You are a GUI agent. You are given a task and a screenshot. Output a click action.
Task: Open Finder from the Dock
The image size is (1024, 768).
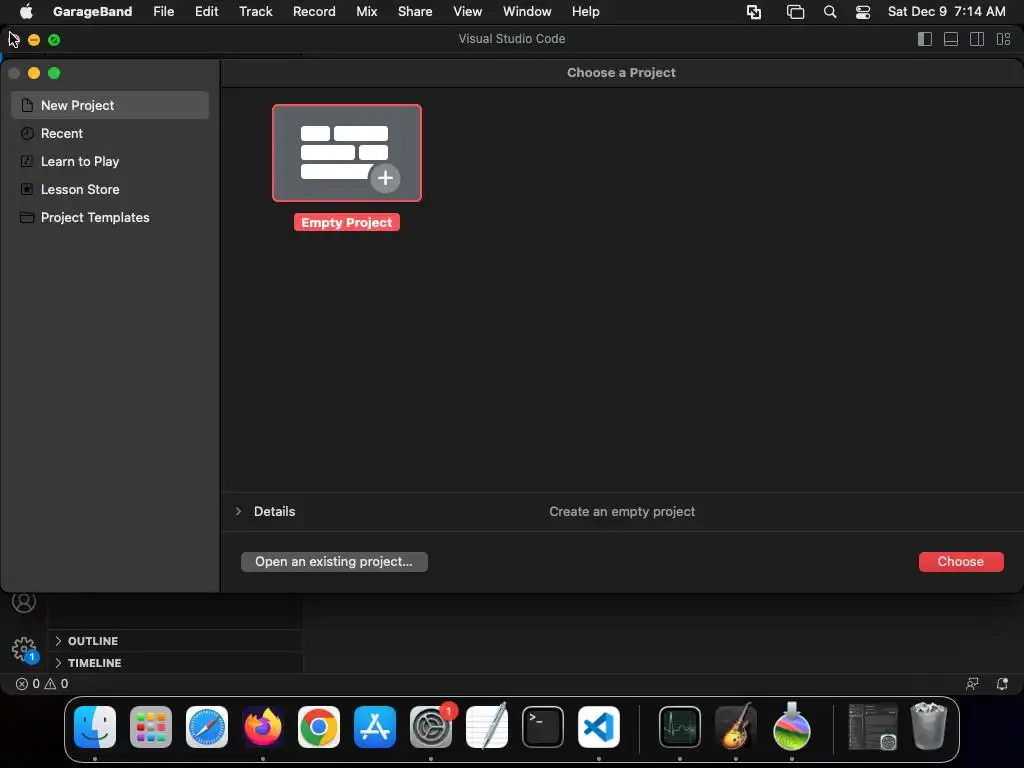click(x=95, y=728)
